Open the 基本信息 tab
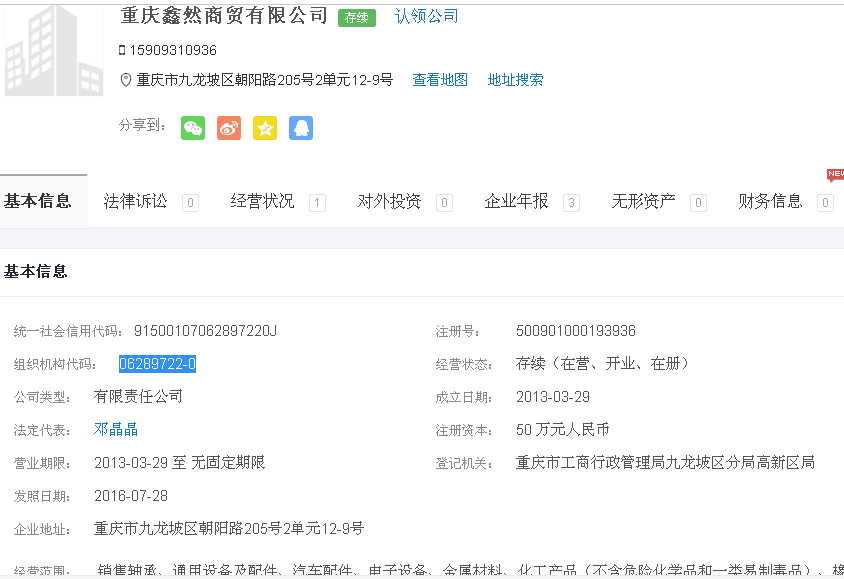This screenshot has height=579, width=844. [x=38, y=201]
